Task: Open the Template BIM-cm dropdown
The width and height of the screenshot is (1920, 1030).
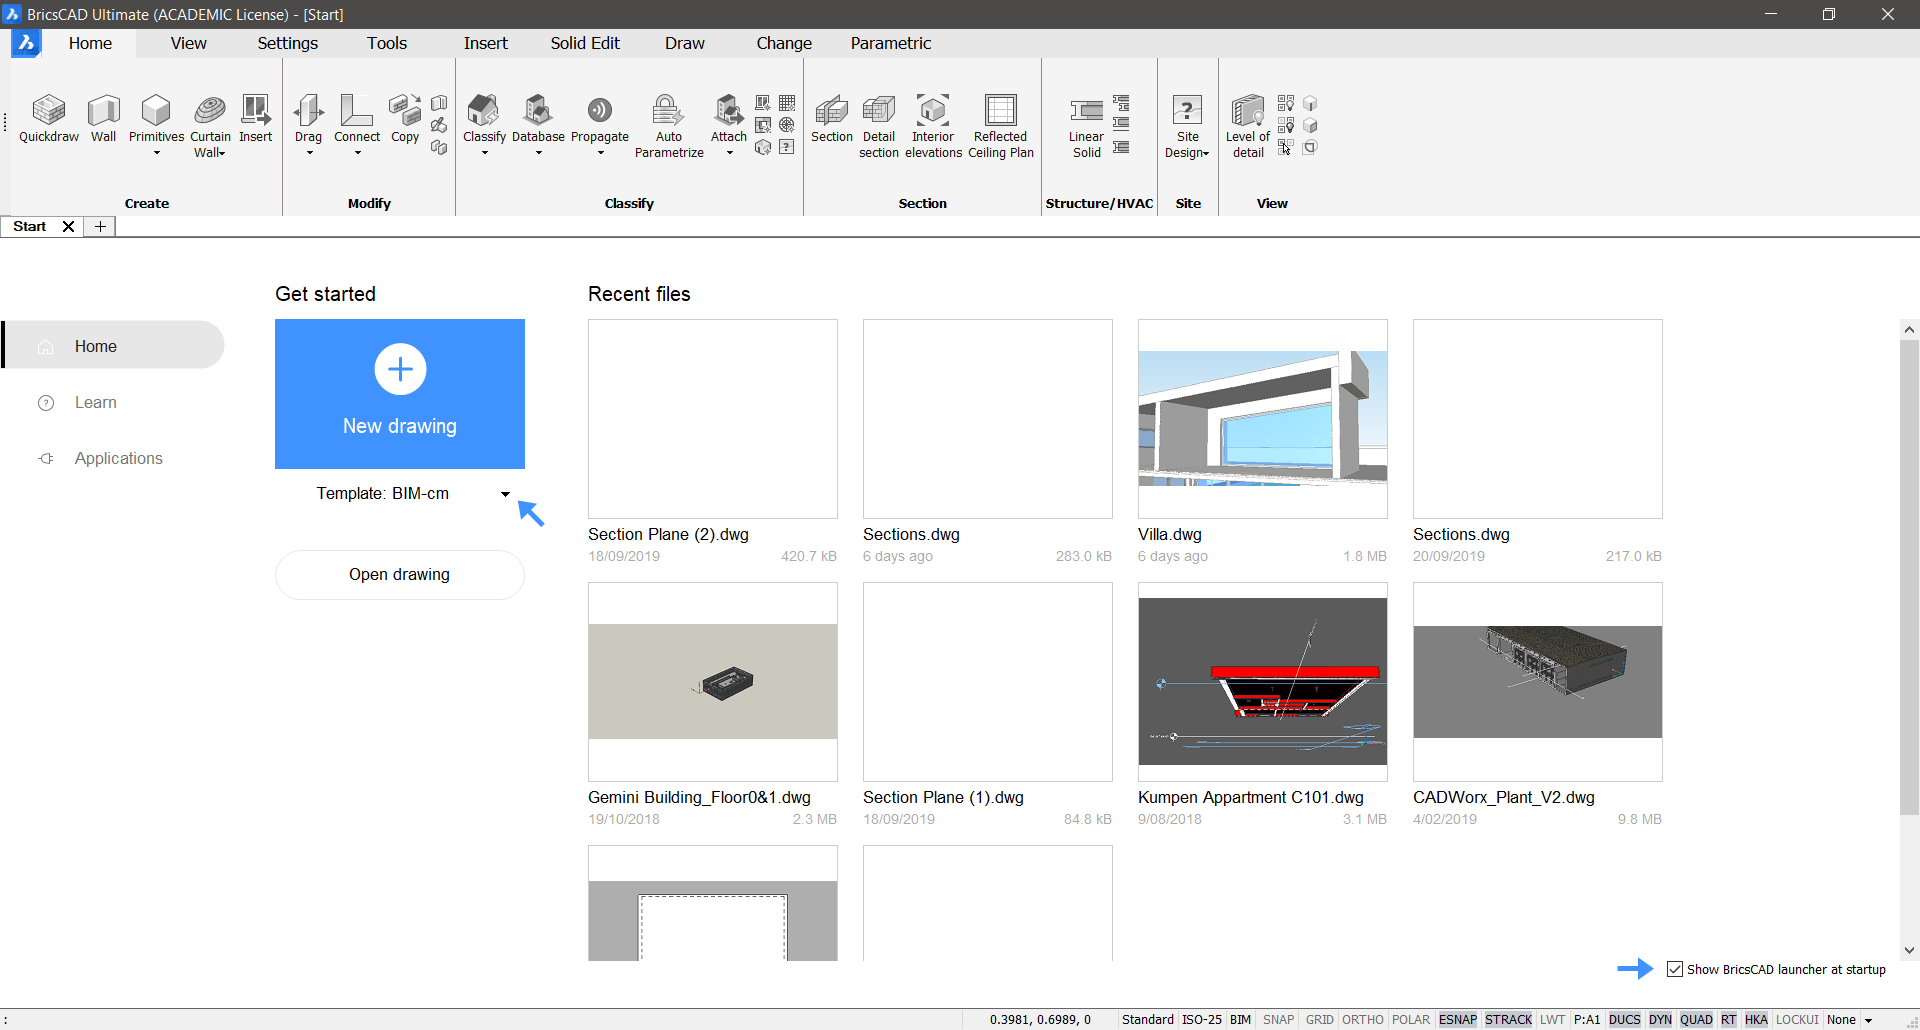Action: 505,494
